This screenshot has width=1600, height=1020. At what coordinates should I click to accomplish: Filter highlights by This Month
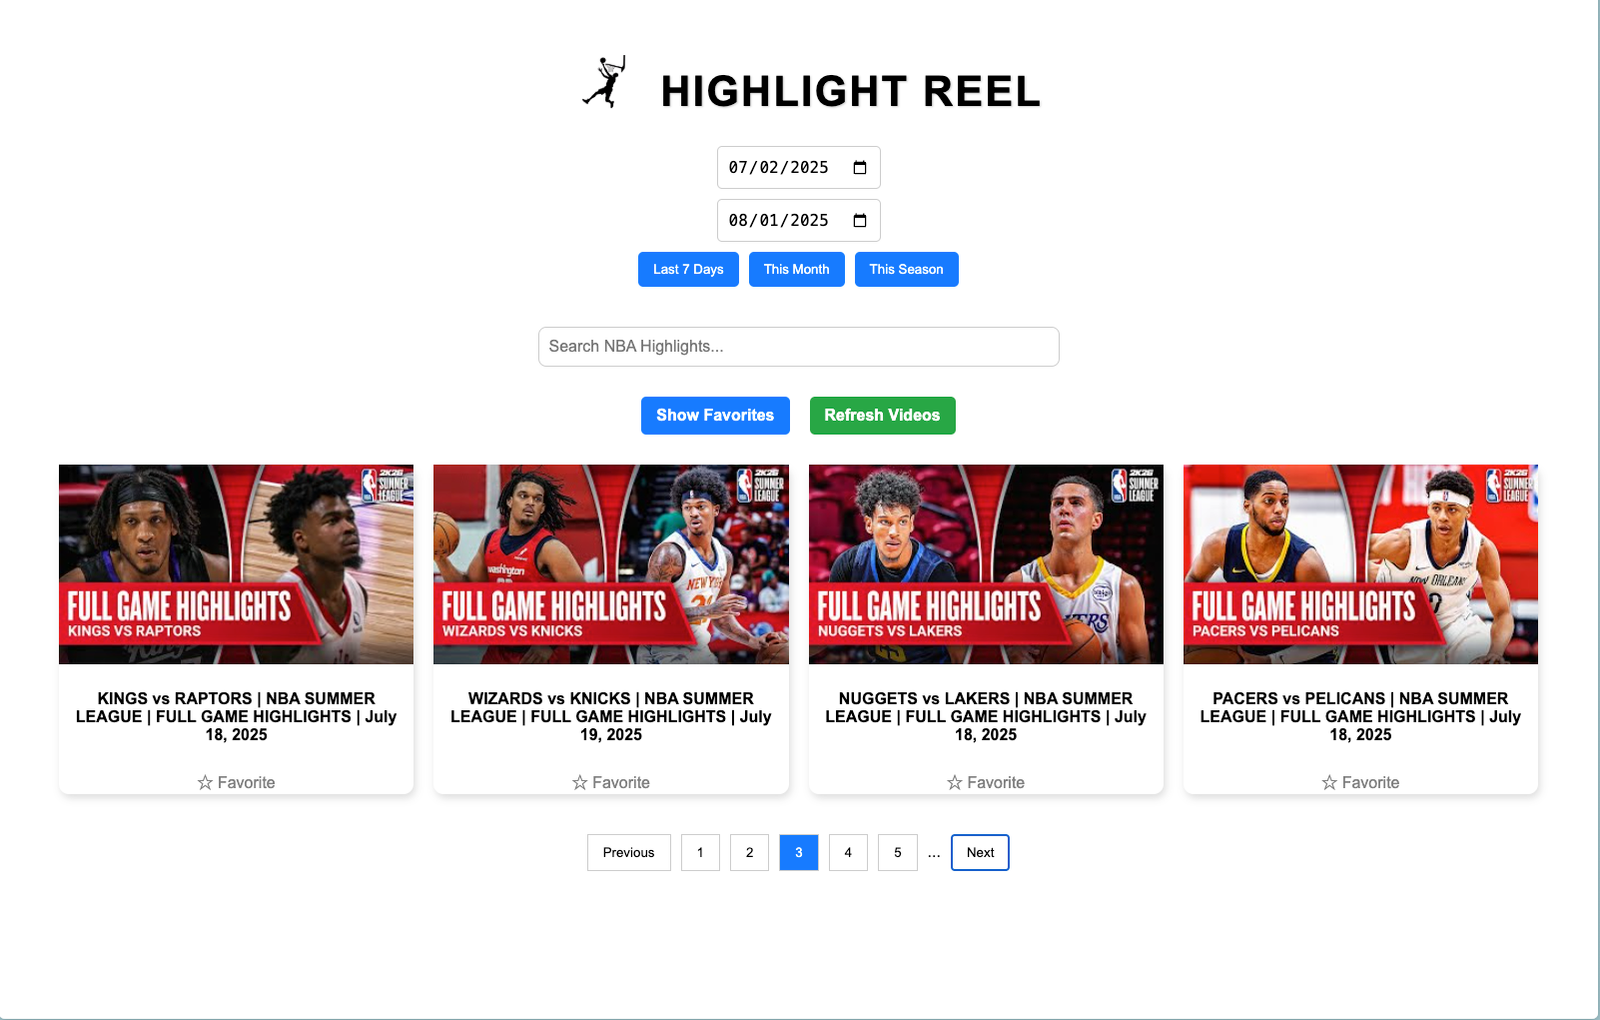[796, 270]
